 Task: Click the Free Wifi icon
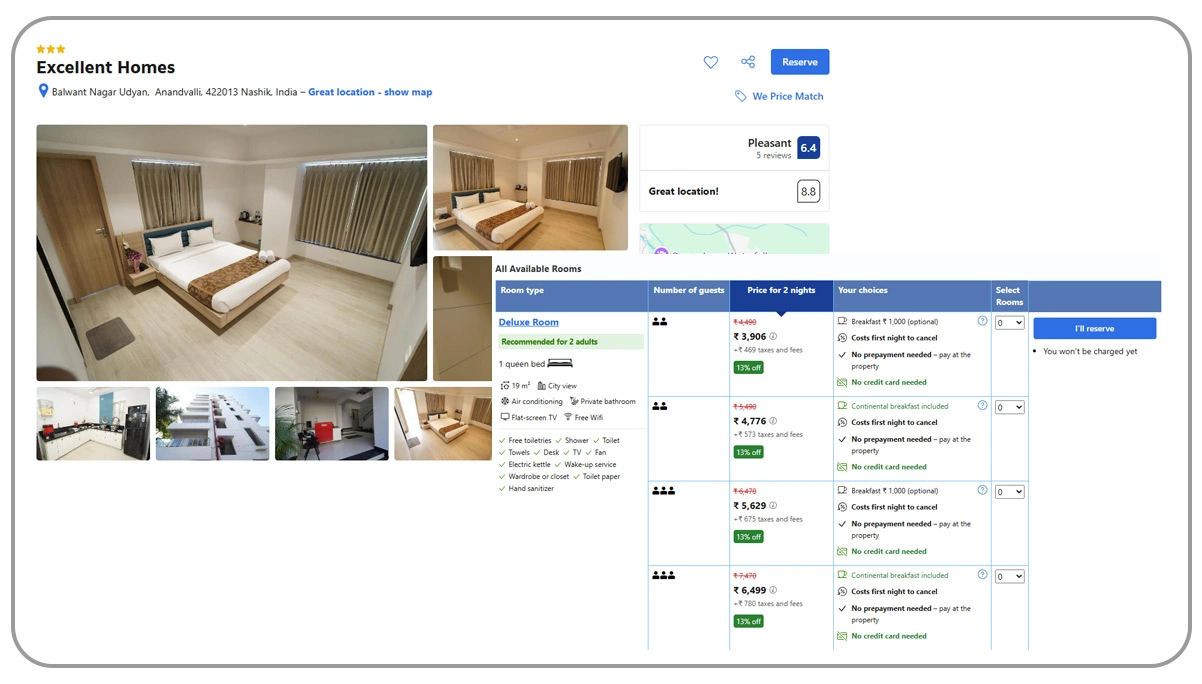coord(568,416)
